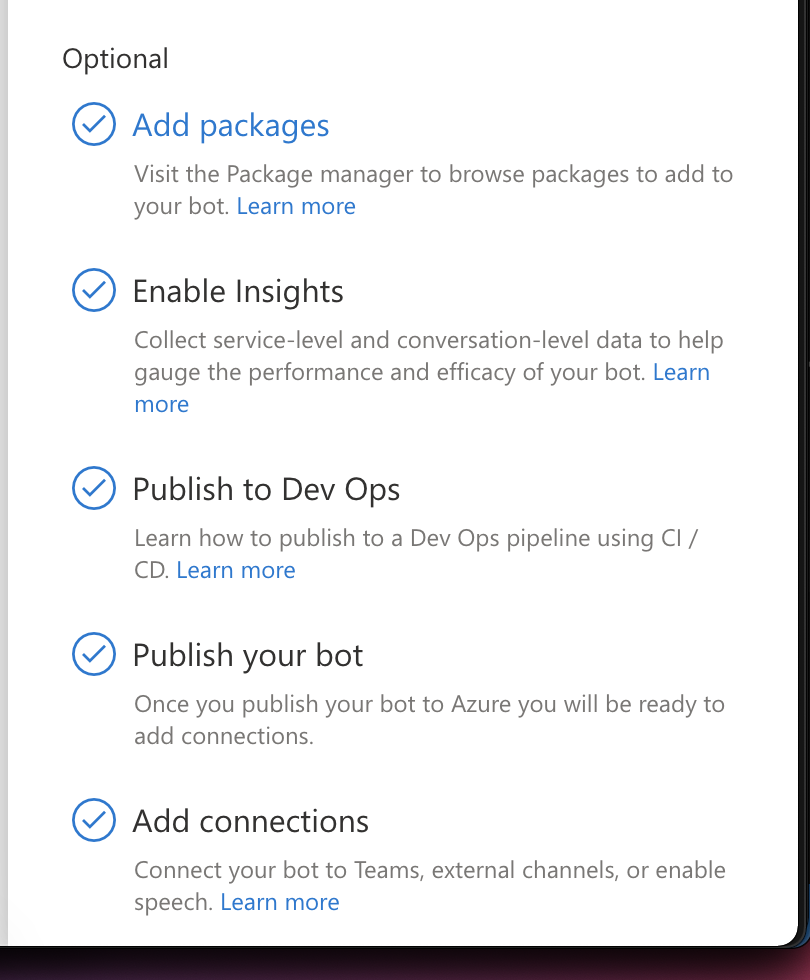
Task: Select the Enable Insights heading
Action: [x=238, y=292]
